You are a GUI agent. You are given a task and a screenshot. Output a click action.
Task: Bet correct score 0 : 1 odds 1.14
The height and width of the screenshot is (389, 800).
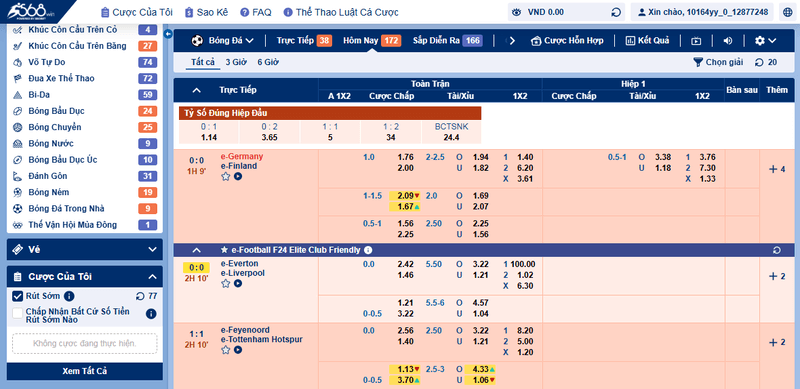pyautogui.click(x=208, y=132)
